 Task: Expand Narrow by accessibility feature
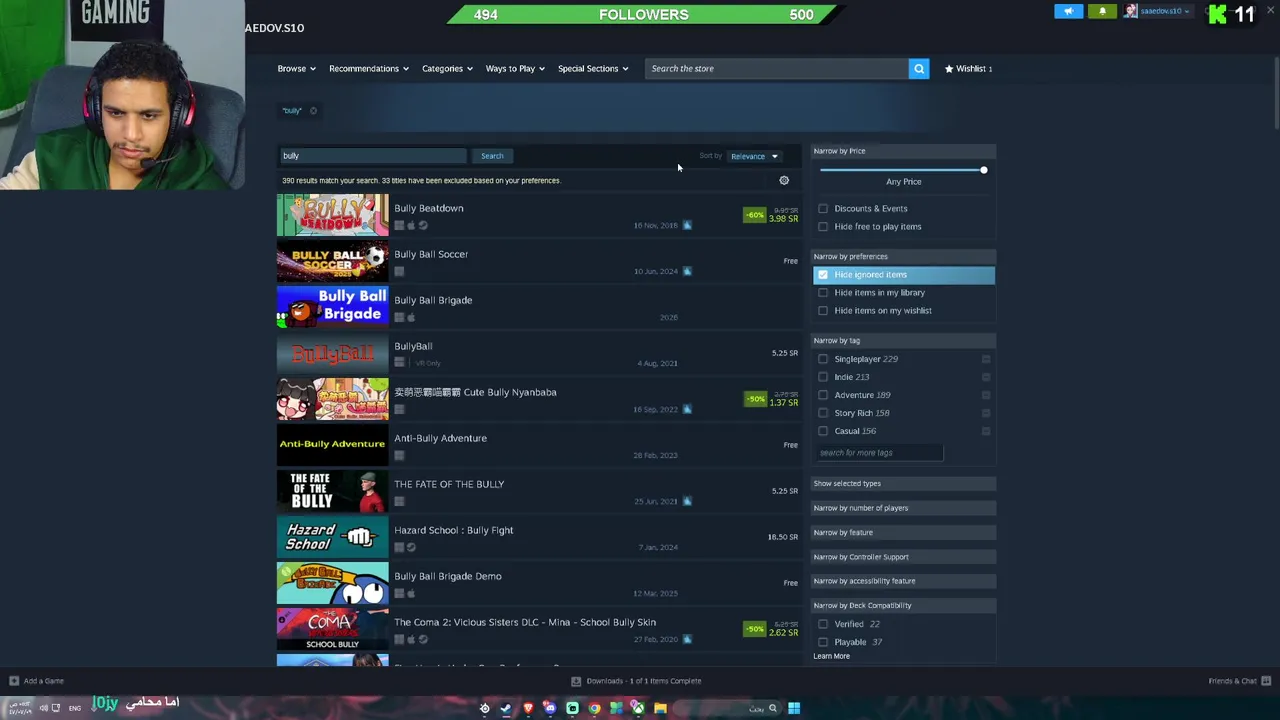[904, 581]
